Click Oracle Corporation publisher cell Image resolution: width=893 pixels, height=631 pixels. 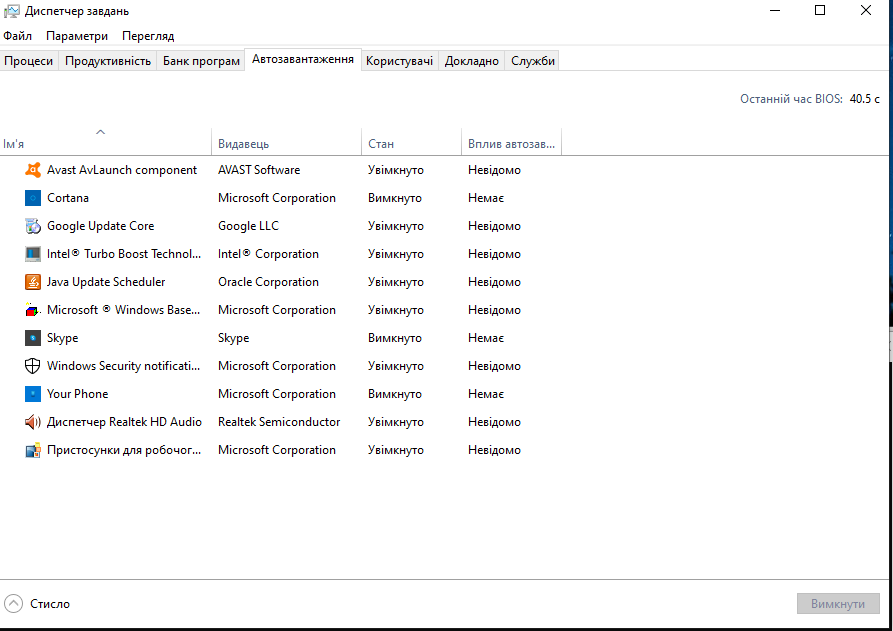tap(268, 281)
